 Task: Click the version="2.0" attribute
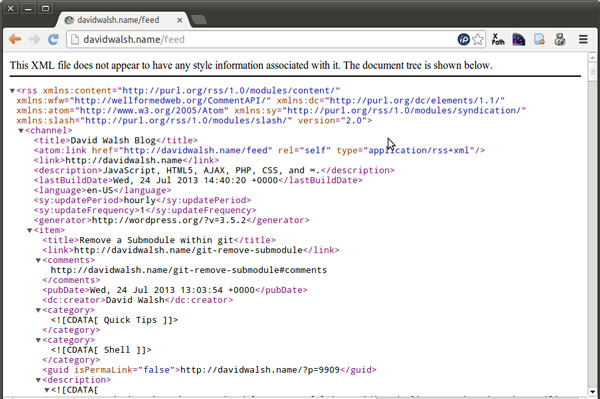coord(332,121)
